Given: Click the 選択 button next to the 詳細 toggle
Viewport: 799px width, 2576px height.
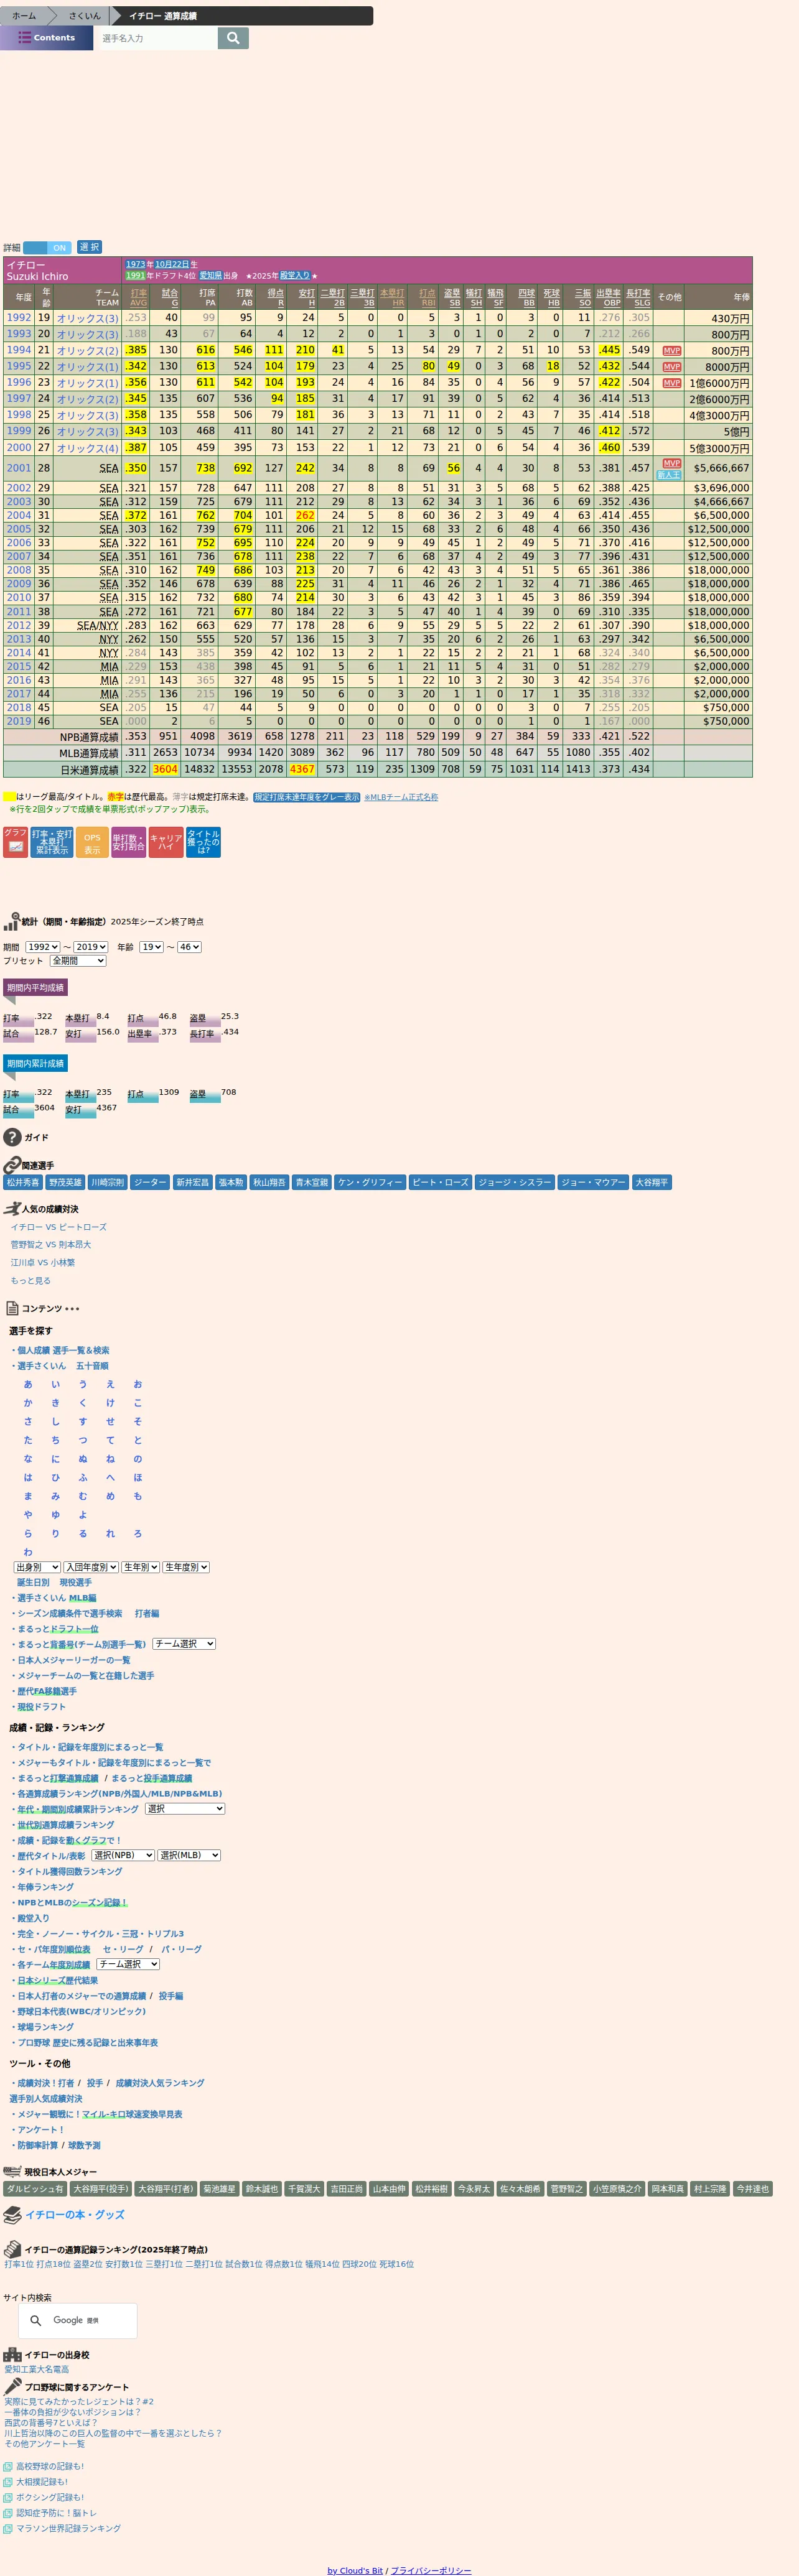Looking at the screenshot, I should [89, 247].
